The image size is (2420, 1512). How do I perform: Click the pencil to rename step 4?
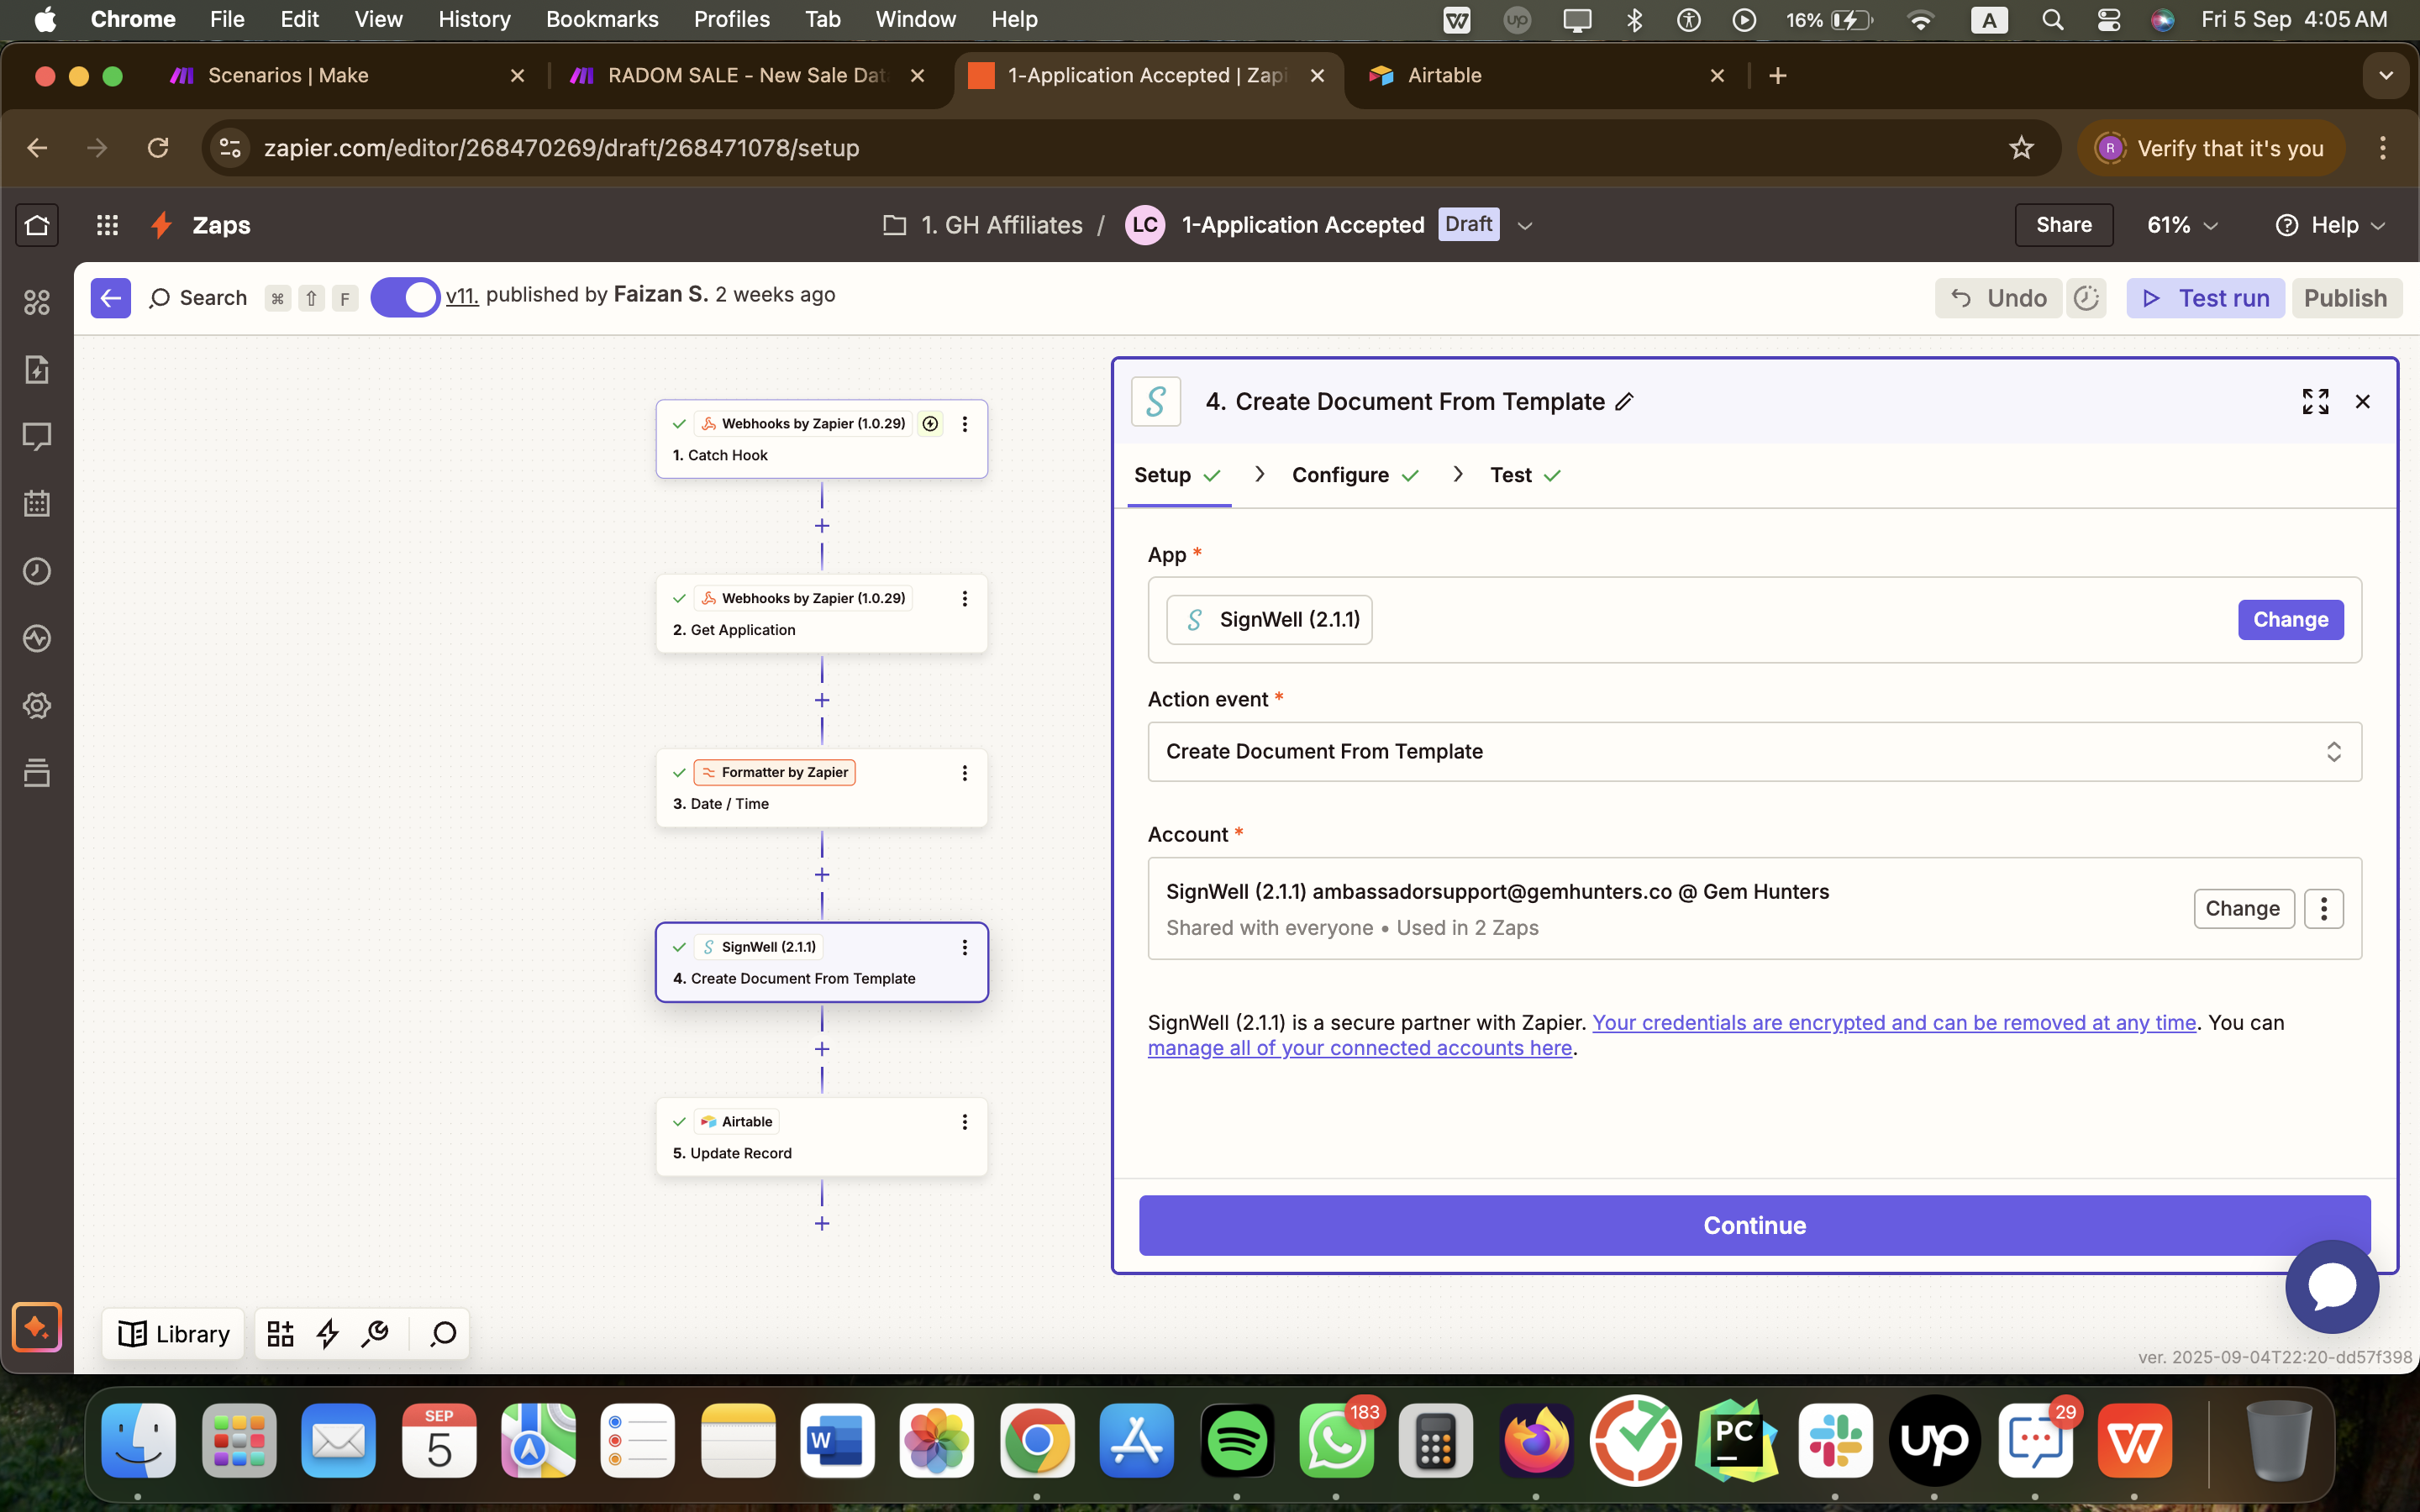click(1624, 401)
